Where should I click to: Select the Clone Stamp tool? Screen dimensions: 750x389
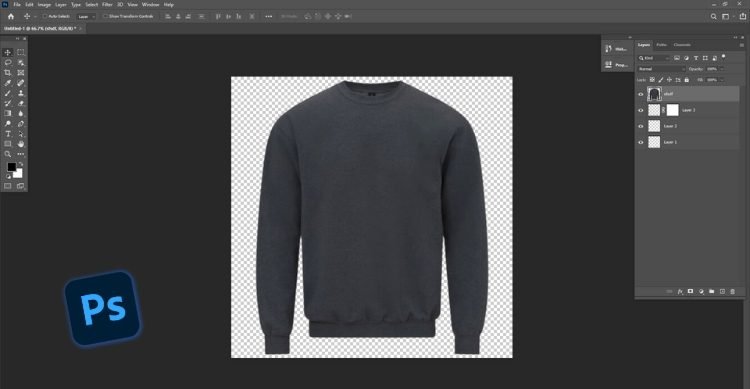21,93
